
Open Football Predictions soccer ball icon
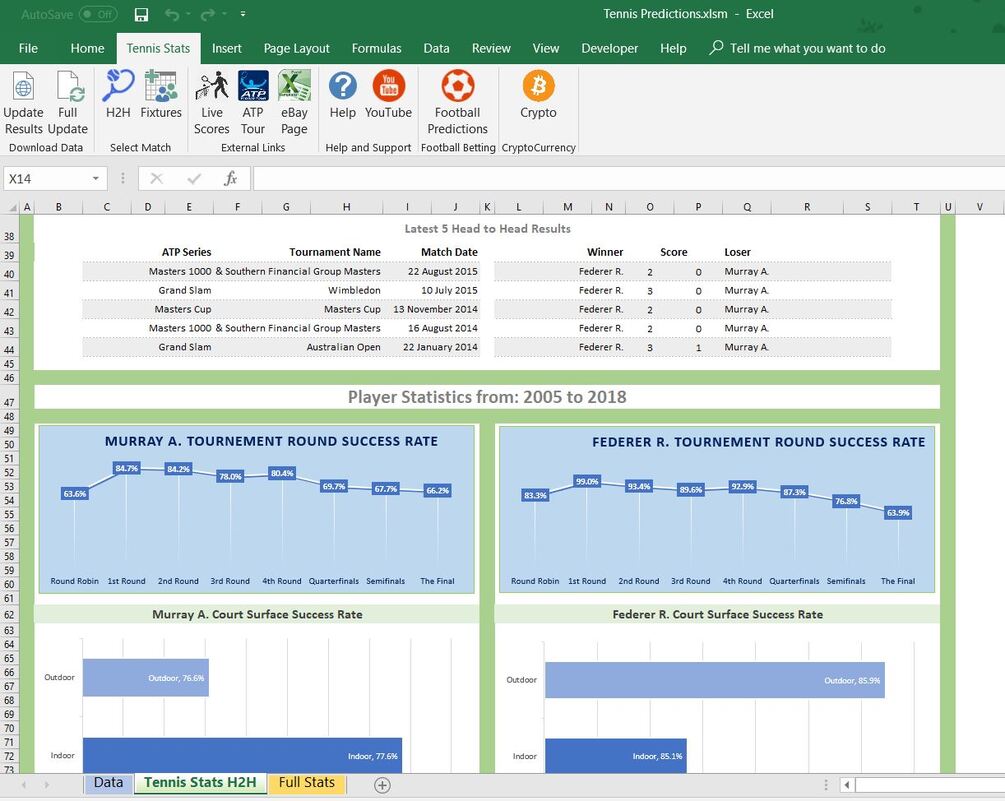point(458,86)
